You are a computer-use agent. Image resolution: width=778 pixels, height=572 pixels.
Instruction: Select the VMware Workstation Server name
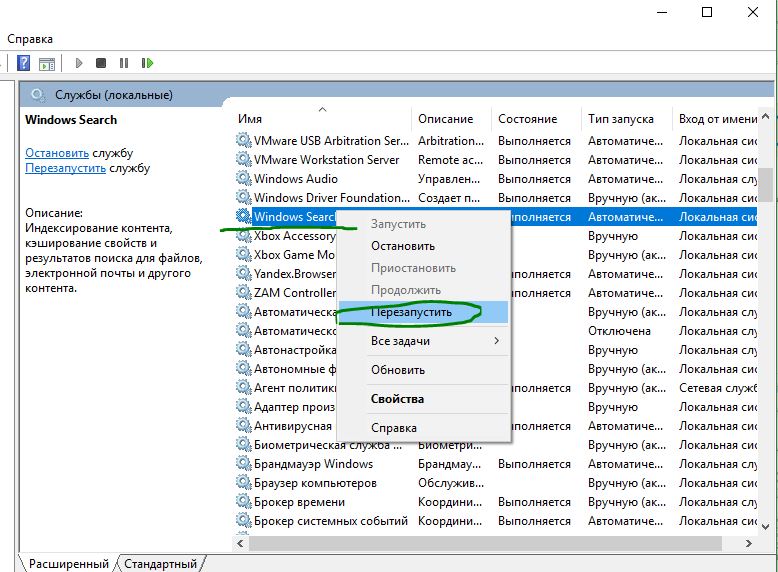click(x=326, y=160)
